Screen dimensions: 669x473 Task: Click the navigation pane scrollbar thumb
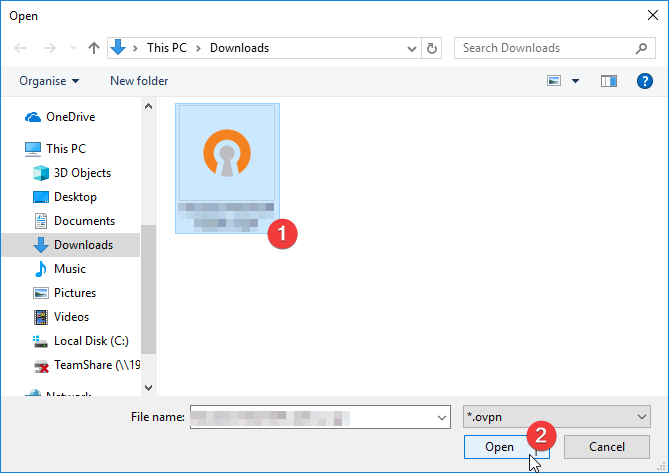pos(148,289)
